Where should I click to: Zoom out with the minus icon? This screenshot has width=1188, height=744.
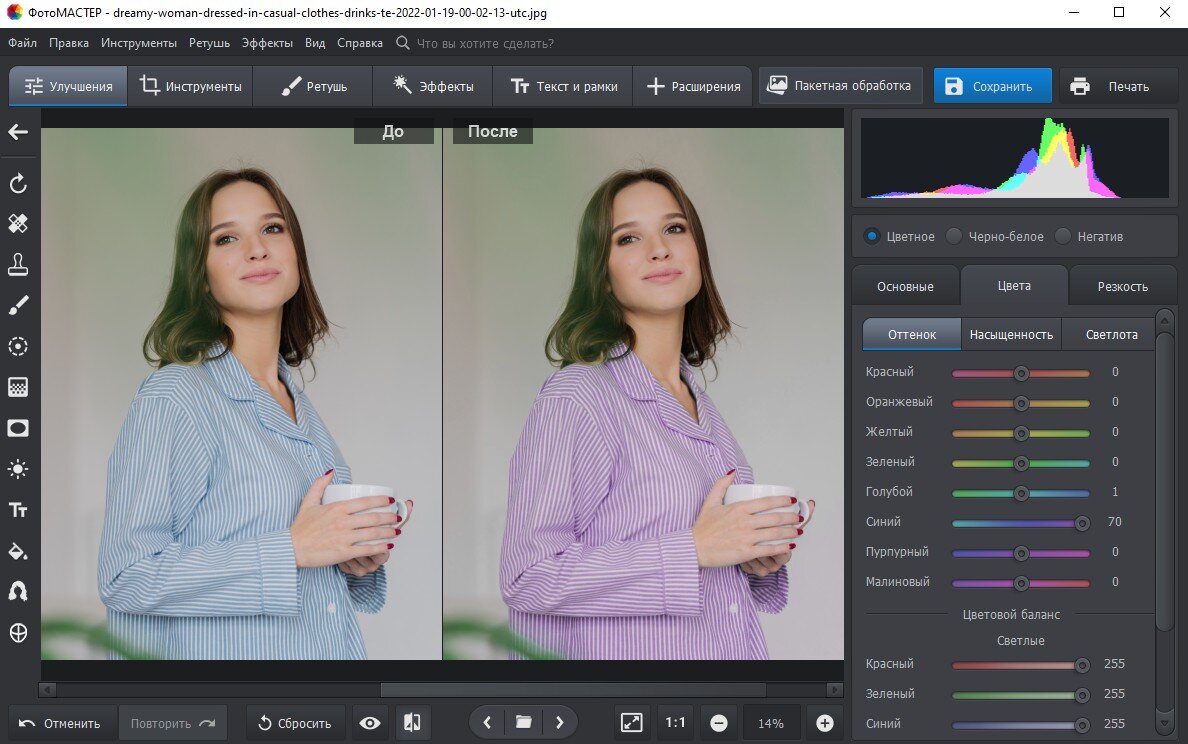coord(719,724)
